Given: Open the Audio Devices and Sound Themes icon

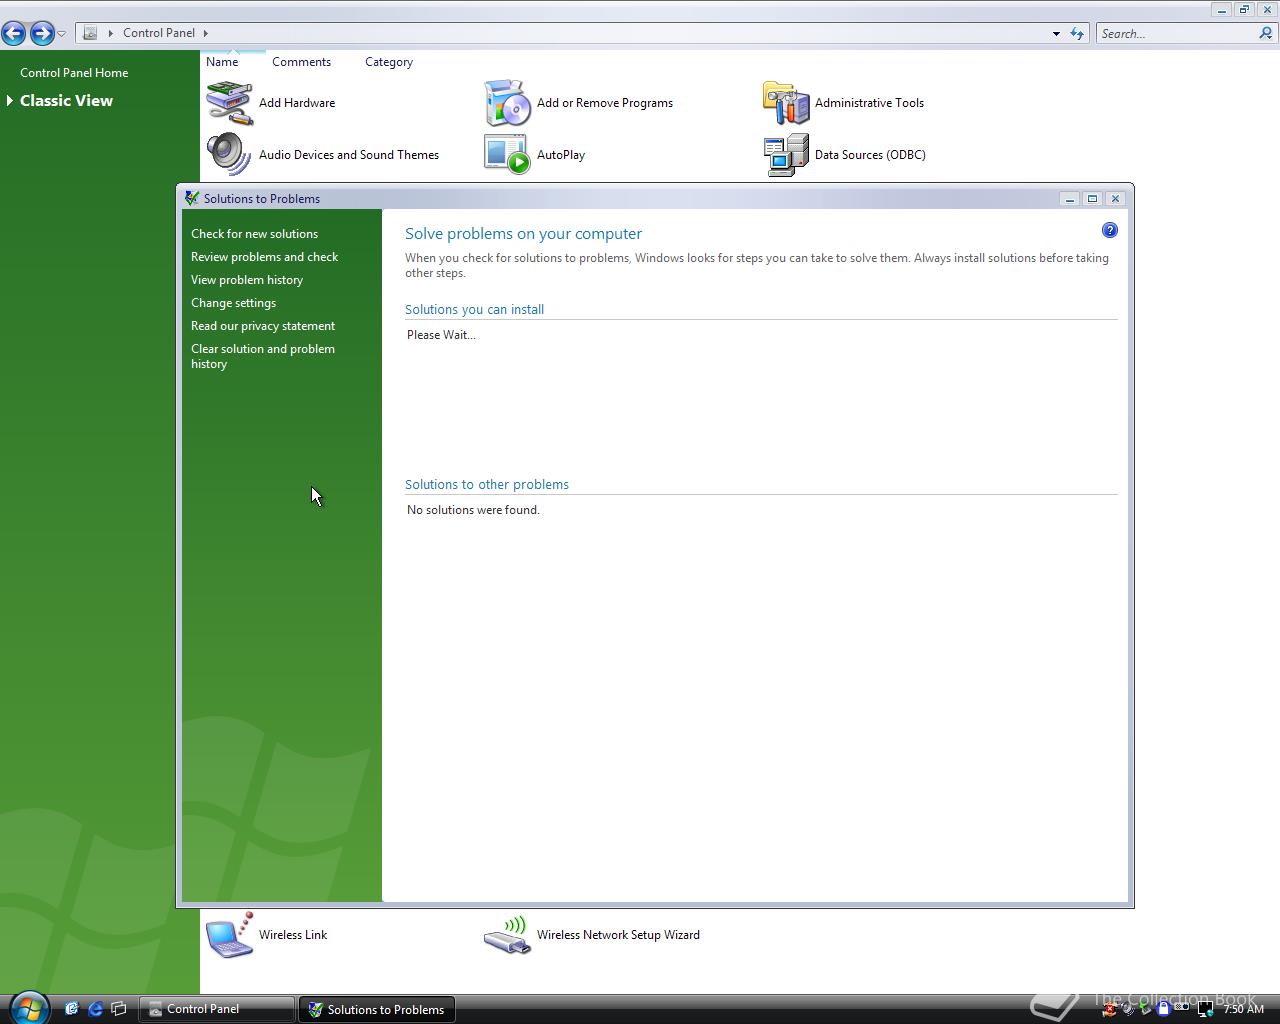Looking at the screenshot, I should point(229,155).
